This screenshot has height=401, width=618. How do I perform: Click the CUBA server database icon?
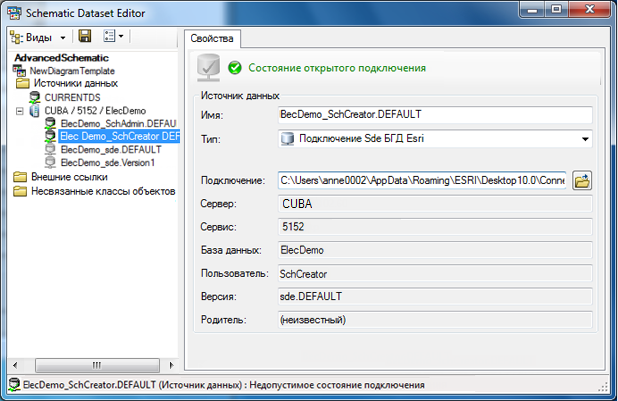35,111
